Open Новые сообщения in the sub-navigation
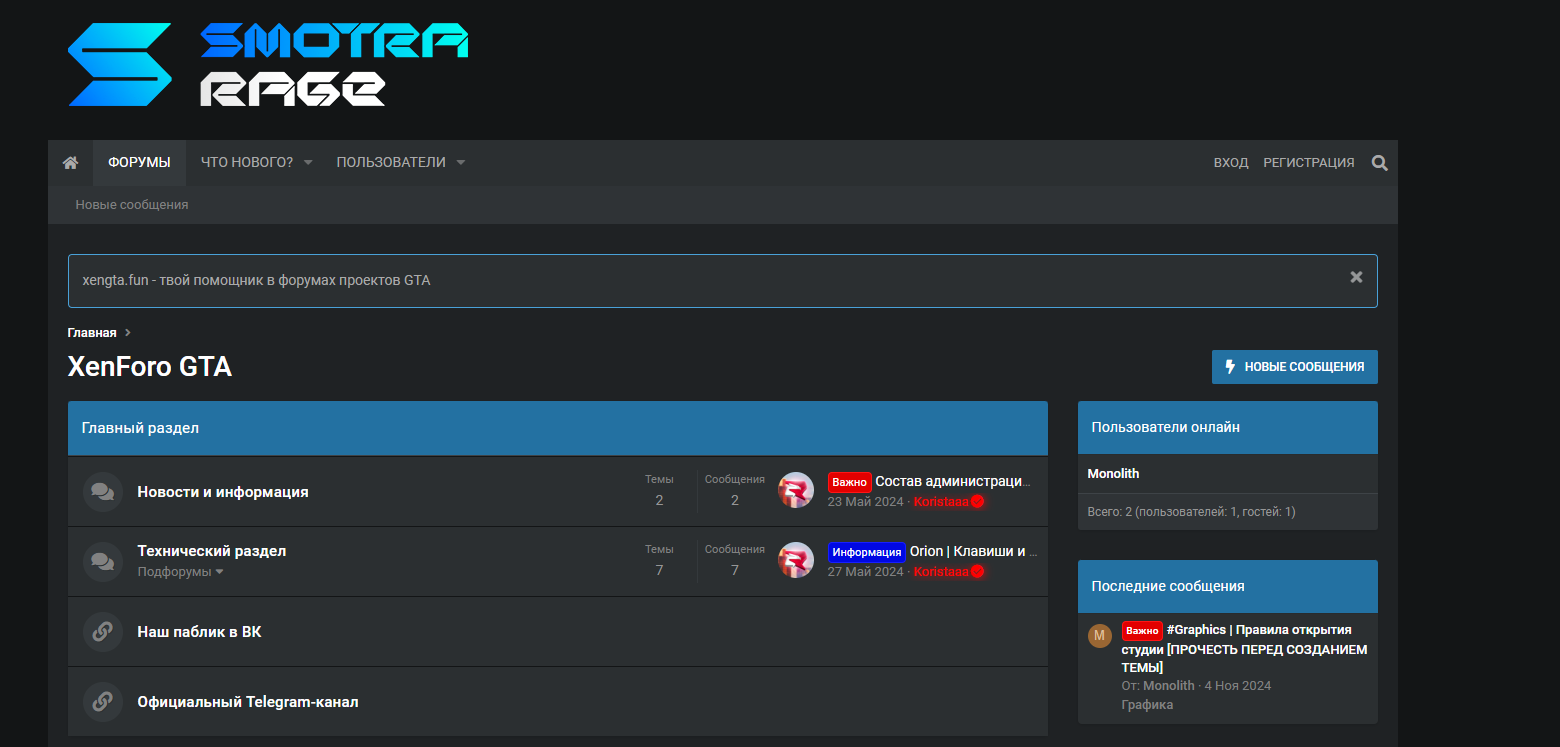 coord(132,205)
